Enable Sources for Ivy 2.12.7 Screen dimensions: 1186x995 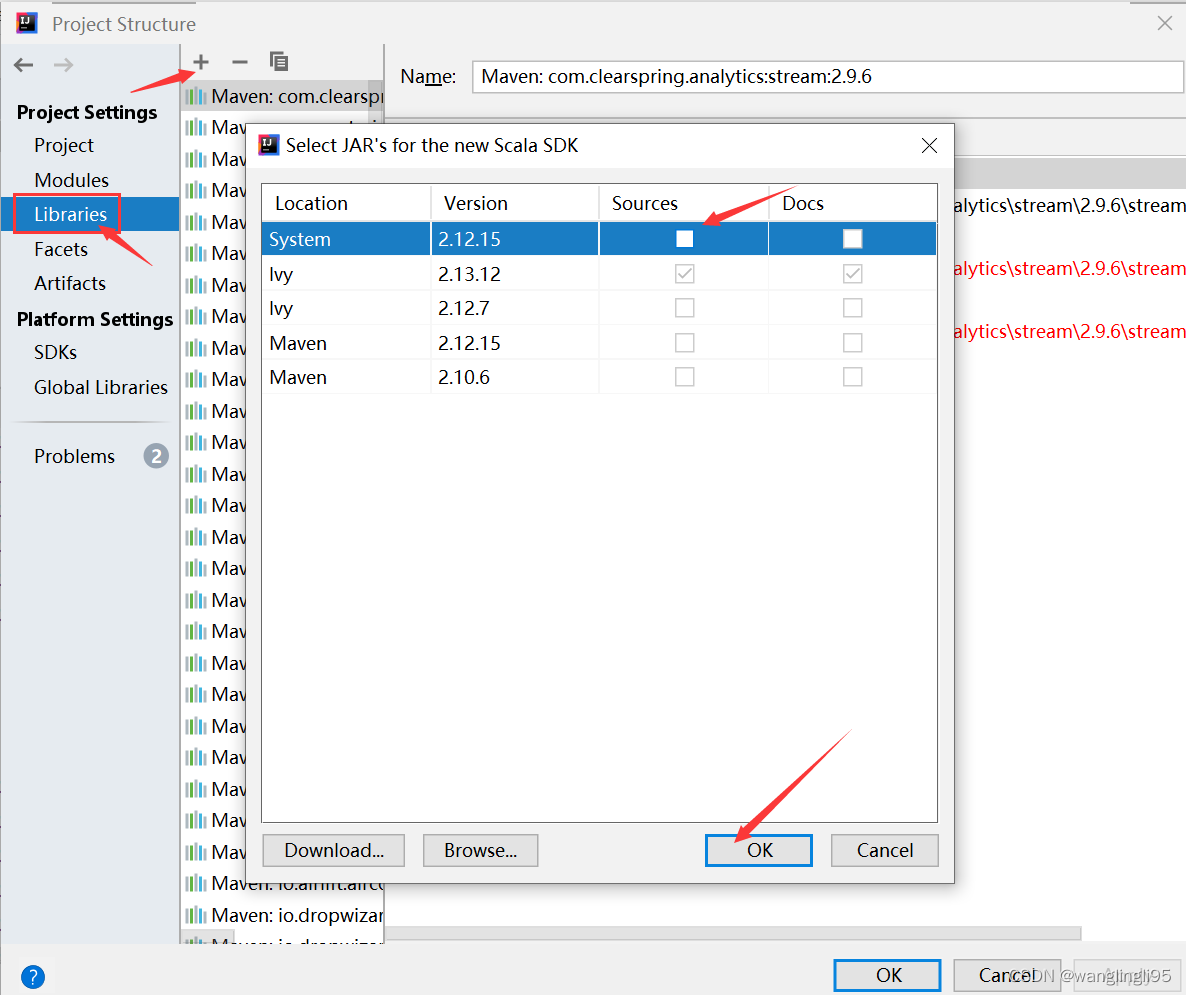click(685, 308)
